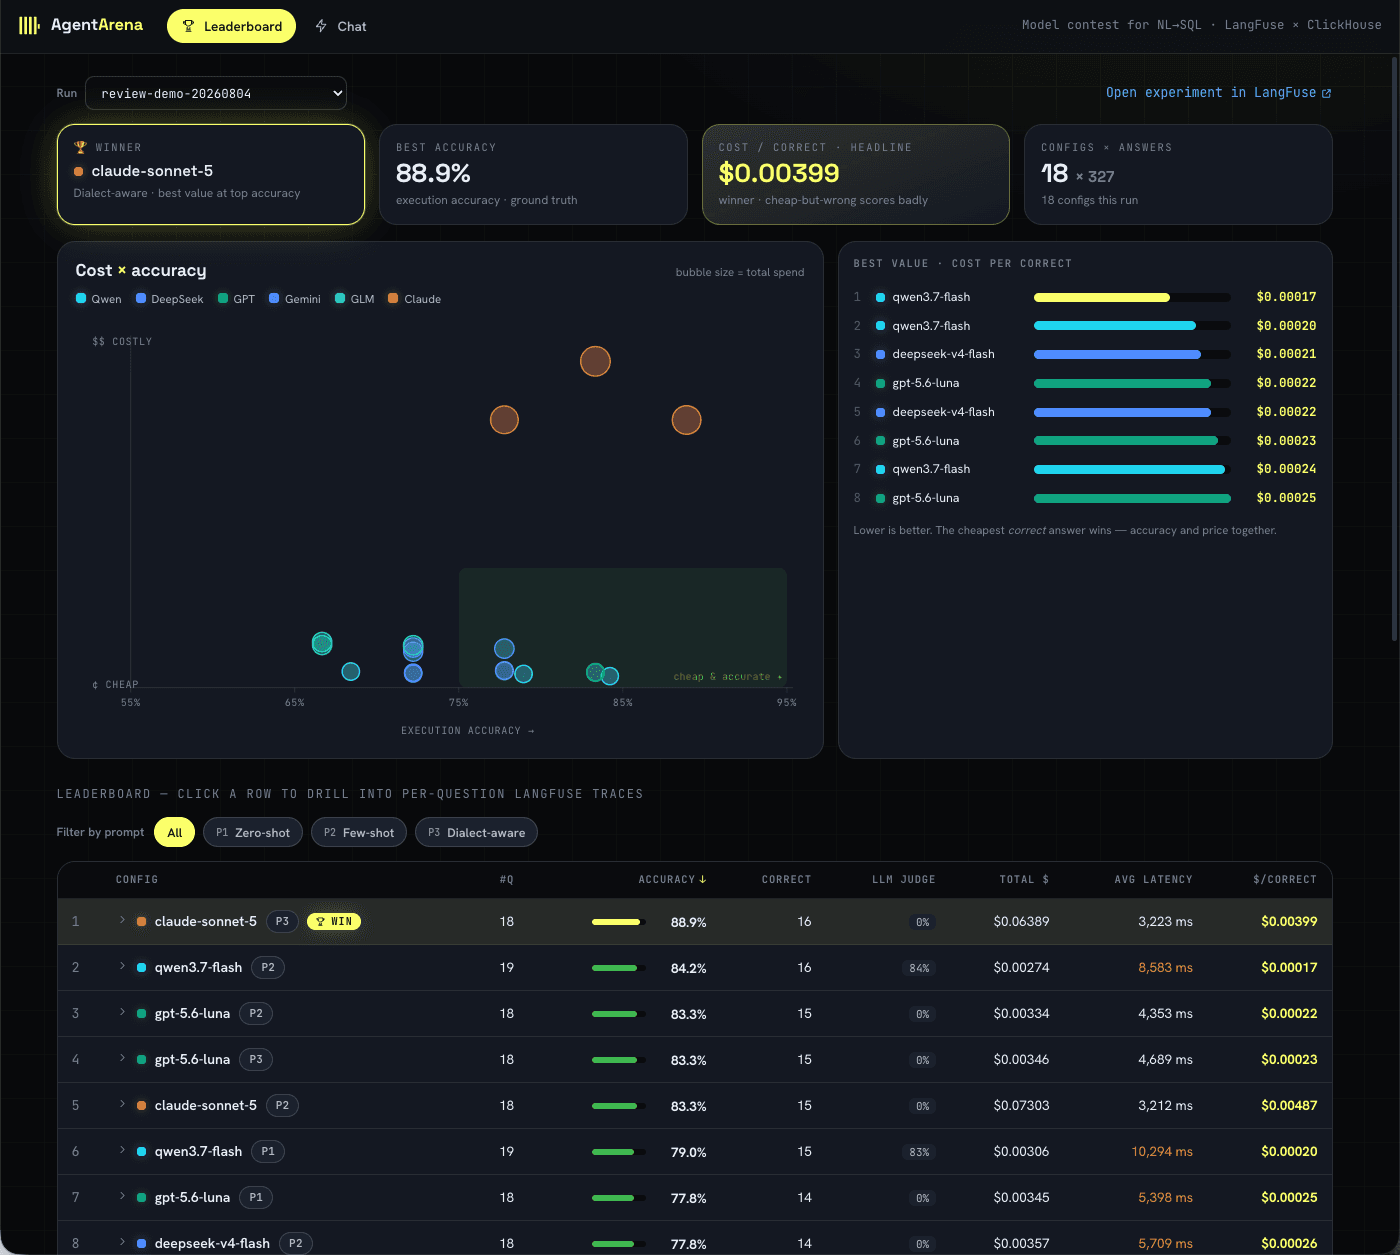
Task: Open the Run selector dropdown
Action: click(x=216, y=93)
